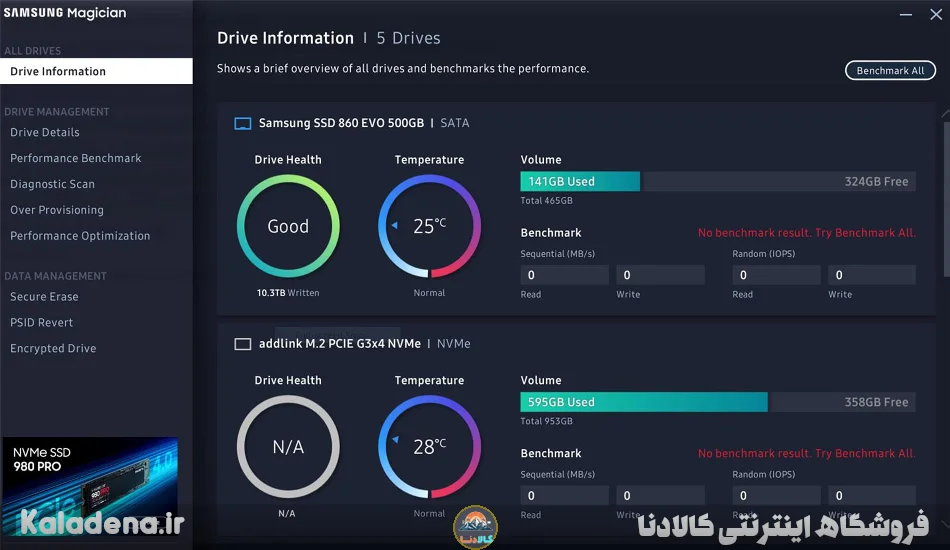This screenshot has width=950, height=550.
Task: Click the 860 EVO Random Write value field
Action: point(872,275)
